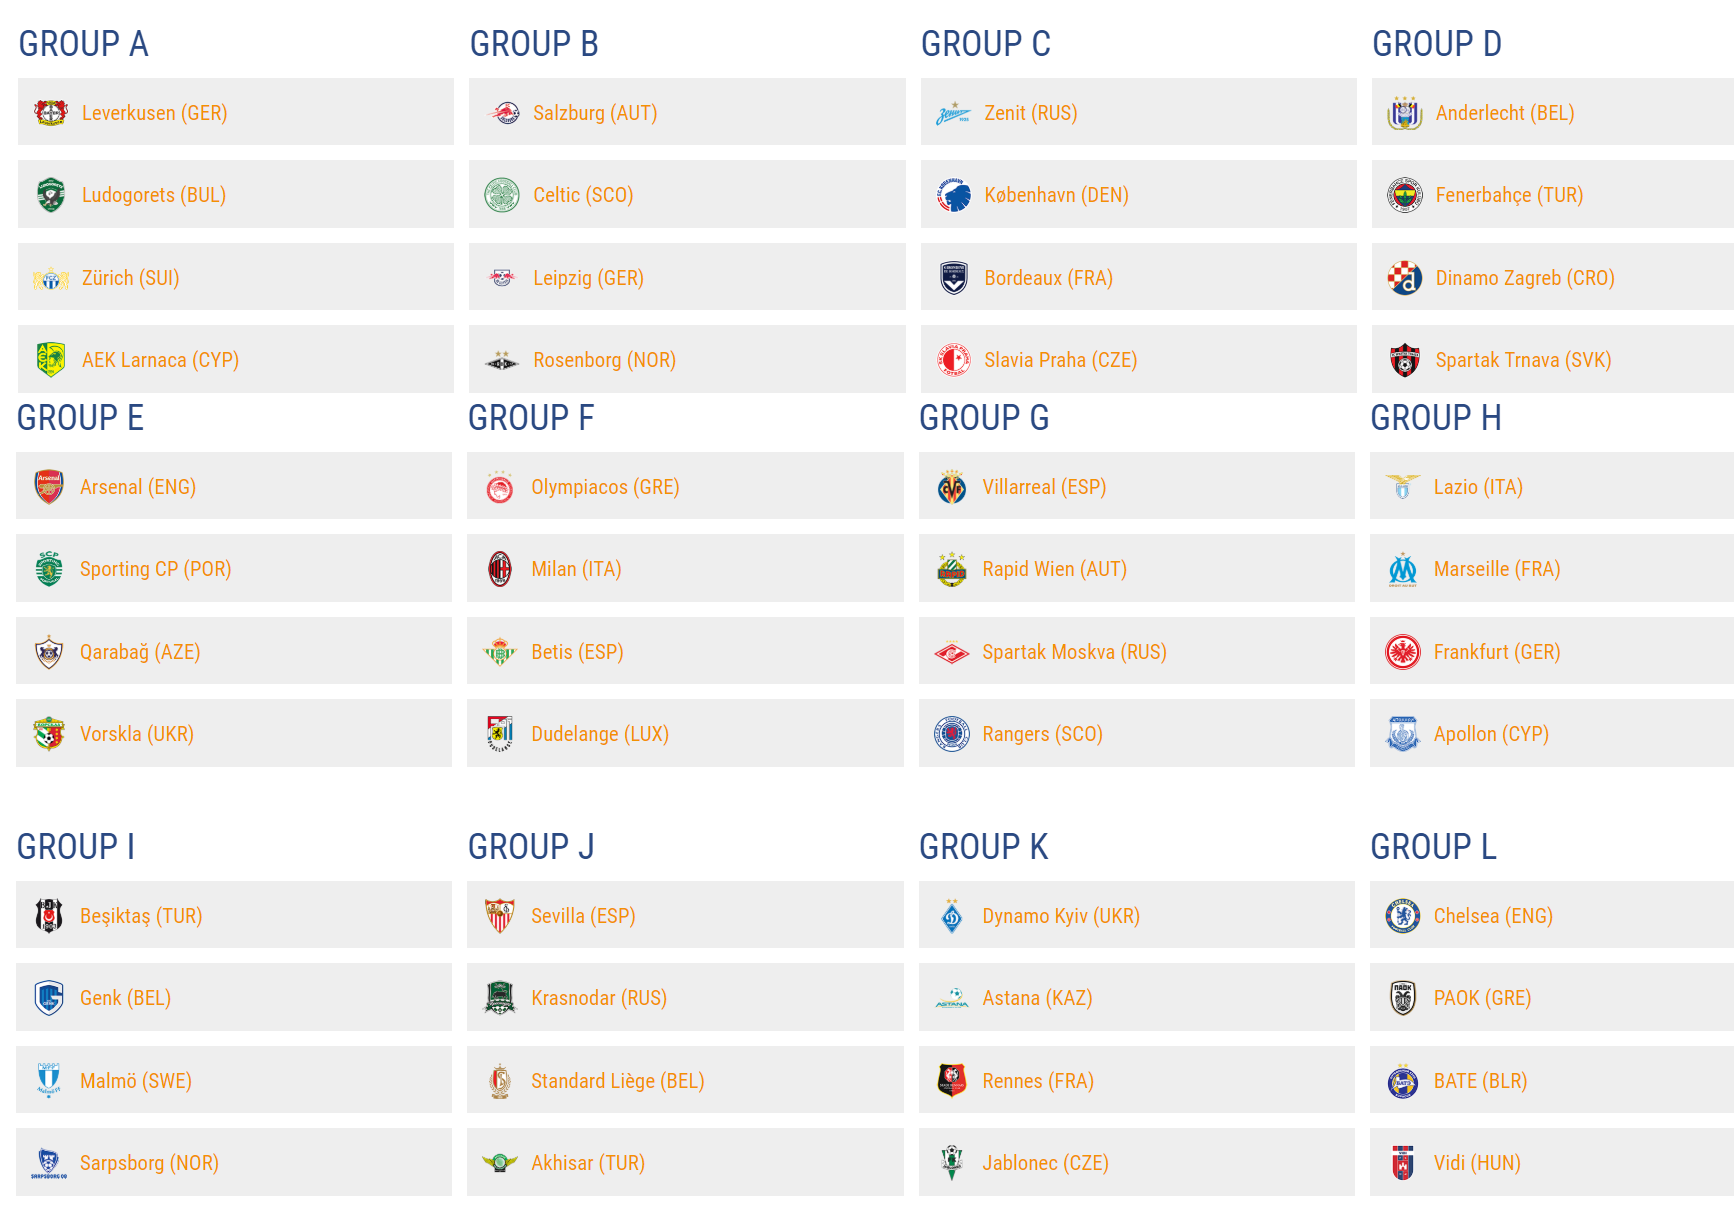Click the Leverkusen club crest icon
Image resolution: width=1734 pixels, height=1206 pixels.
coord(51,113)
